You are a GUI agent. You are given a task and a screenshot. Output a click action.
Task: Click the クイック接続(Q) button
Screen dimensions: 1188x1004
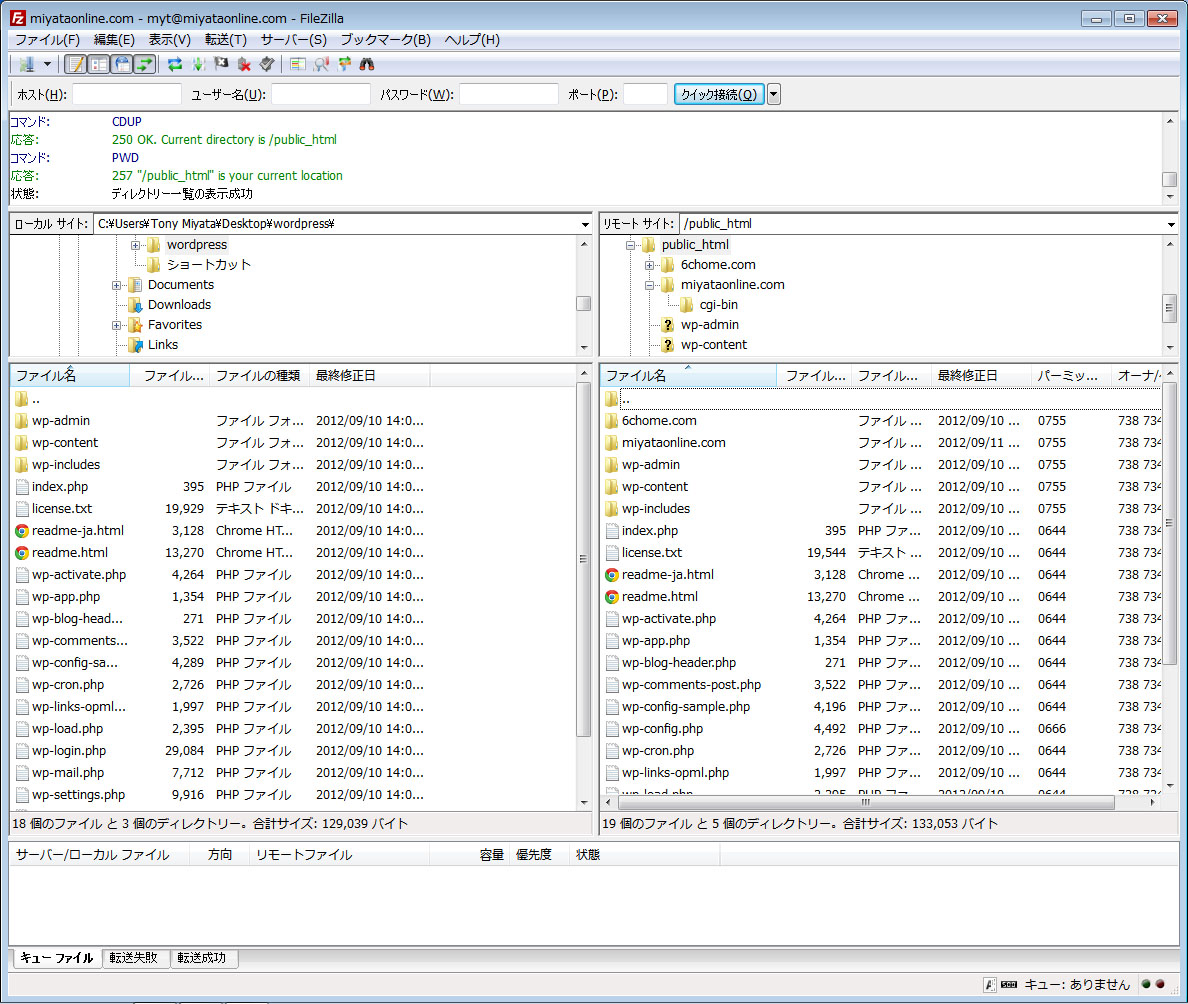point(719,94)
